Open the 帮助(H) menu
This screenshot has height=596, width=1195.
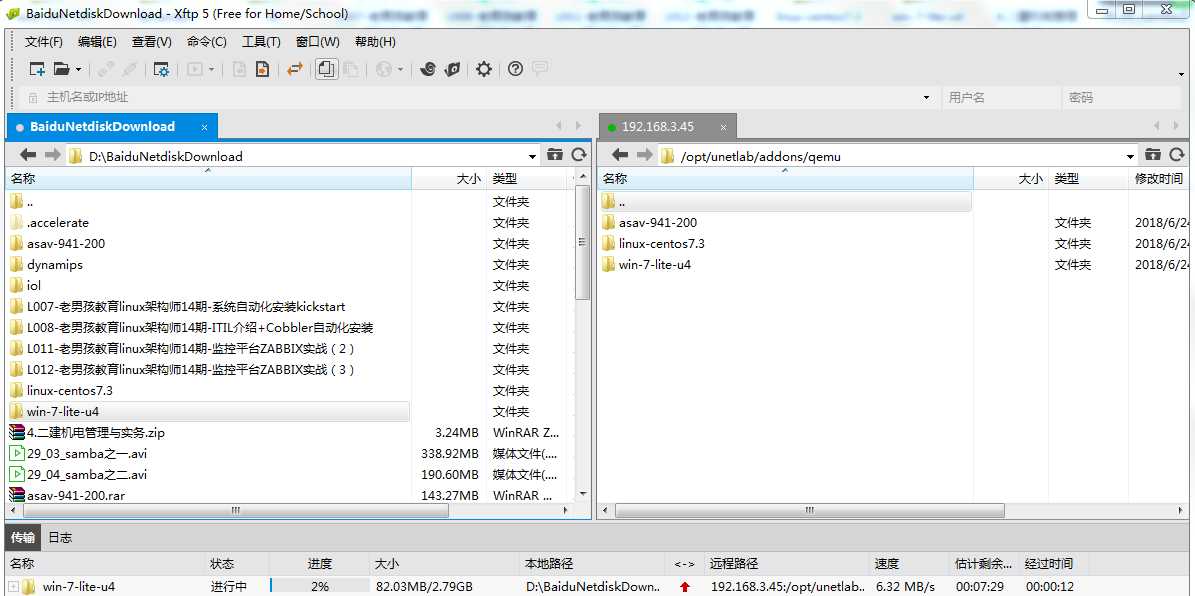[375, 42]
